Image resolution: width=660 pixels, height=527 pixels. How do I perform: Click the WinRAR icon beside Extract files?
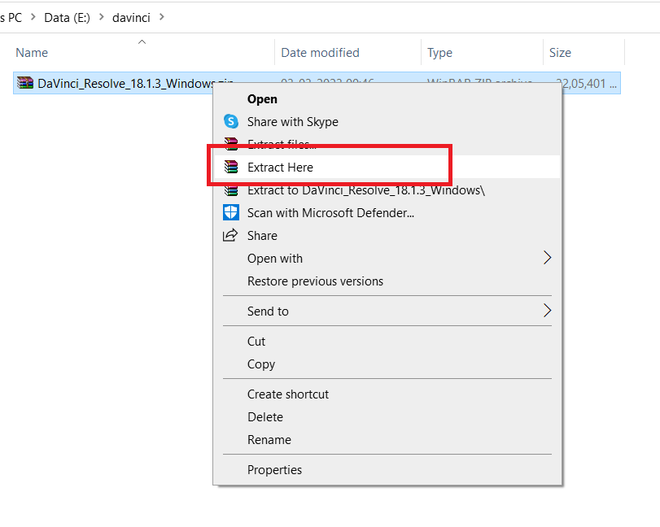pos(231,144)
